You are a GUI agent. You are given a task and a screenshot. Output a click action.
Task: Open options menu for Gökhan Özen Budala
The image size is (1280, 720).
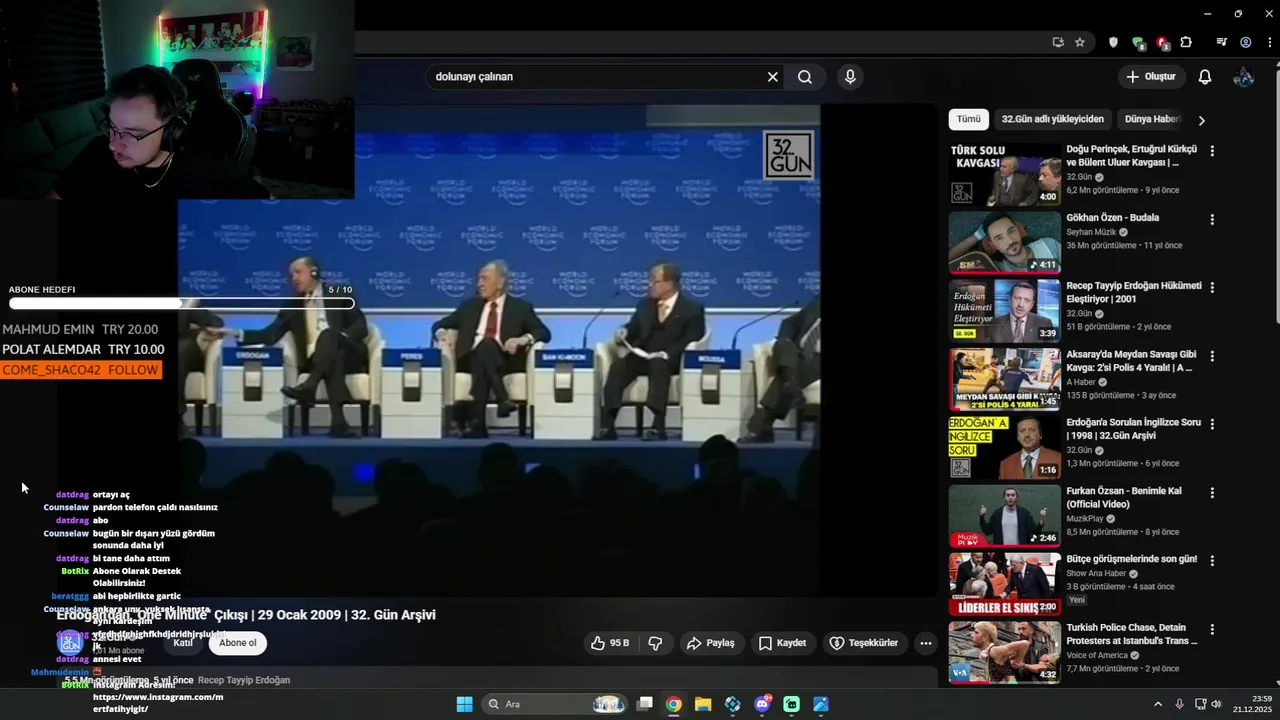coord(1212,219)
